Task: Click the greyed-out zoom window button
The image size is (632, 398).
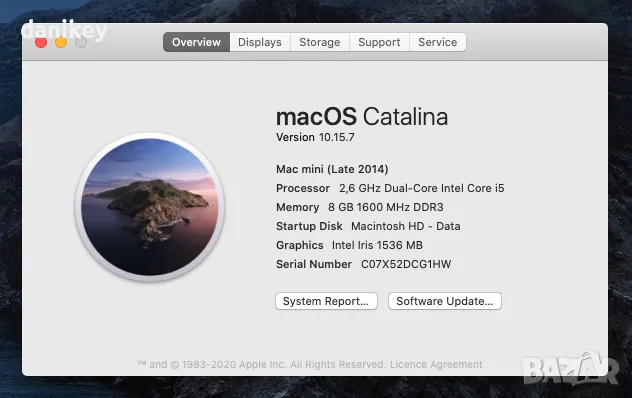Action: point(81,42)
